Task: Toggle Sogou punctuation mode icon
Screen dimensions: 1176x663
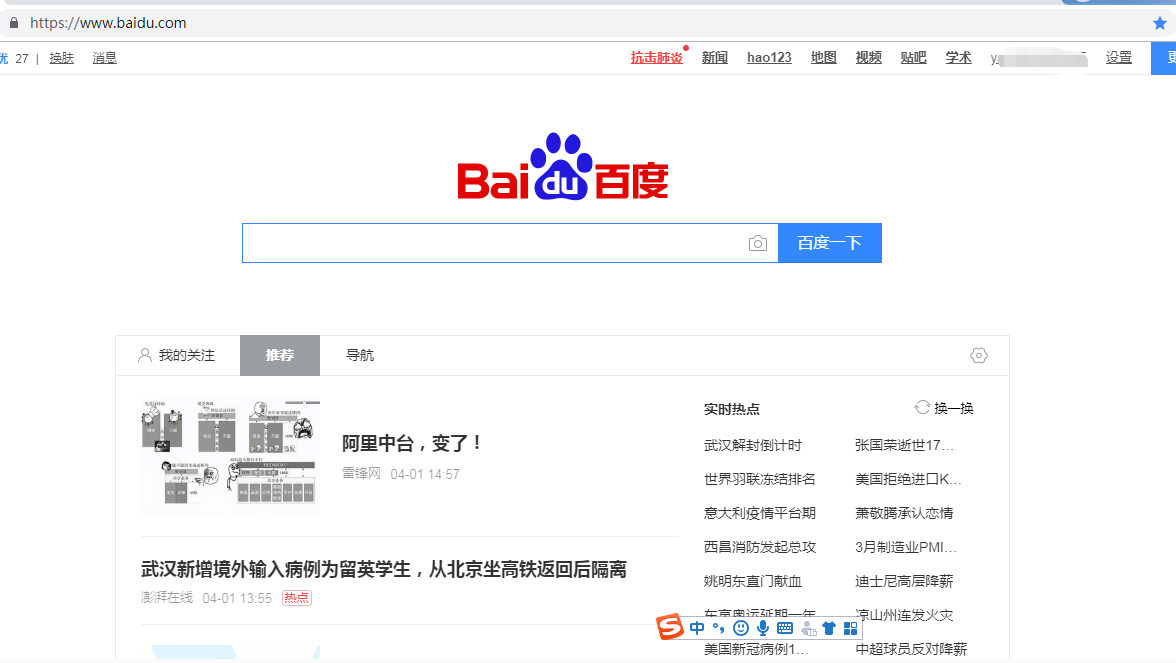Action: [x=718, y=628]
